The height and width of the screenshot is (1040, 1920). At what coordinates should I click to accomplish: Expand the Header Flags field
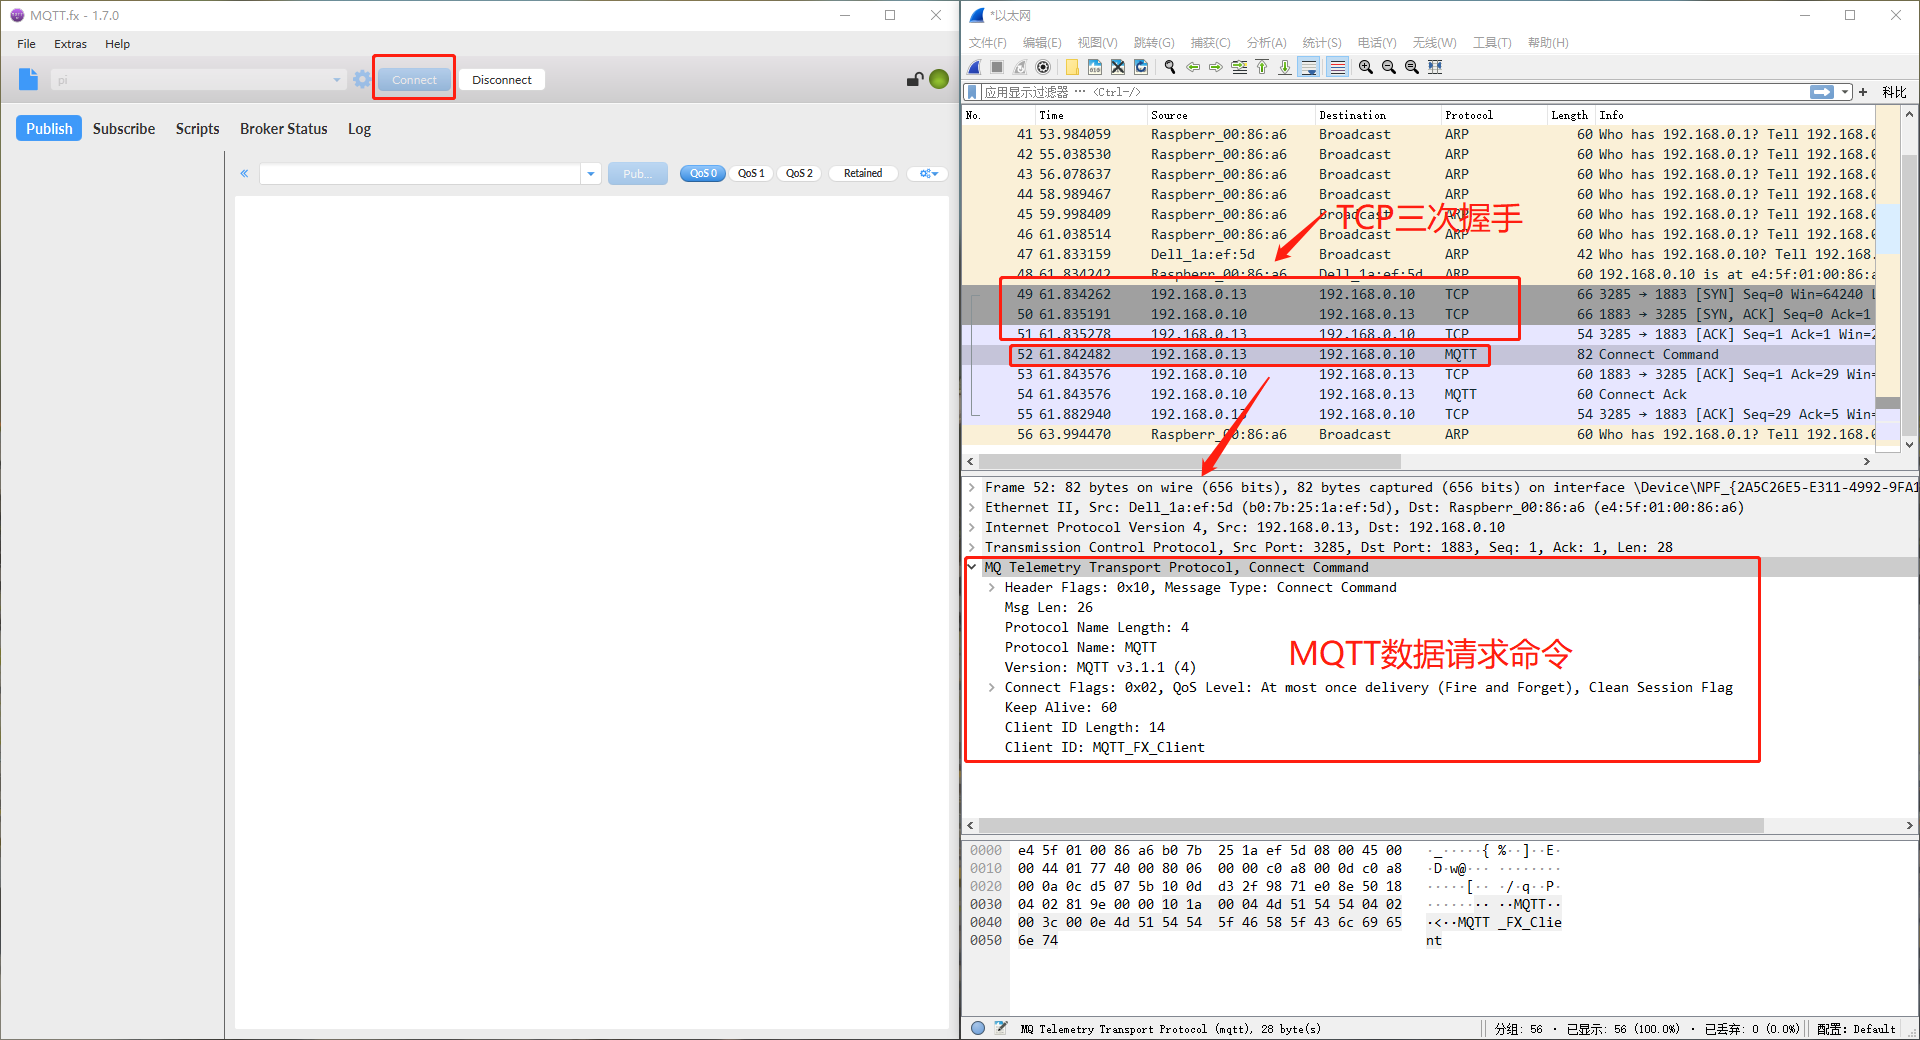pyautogui.click(x=991, y=587)
